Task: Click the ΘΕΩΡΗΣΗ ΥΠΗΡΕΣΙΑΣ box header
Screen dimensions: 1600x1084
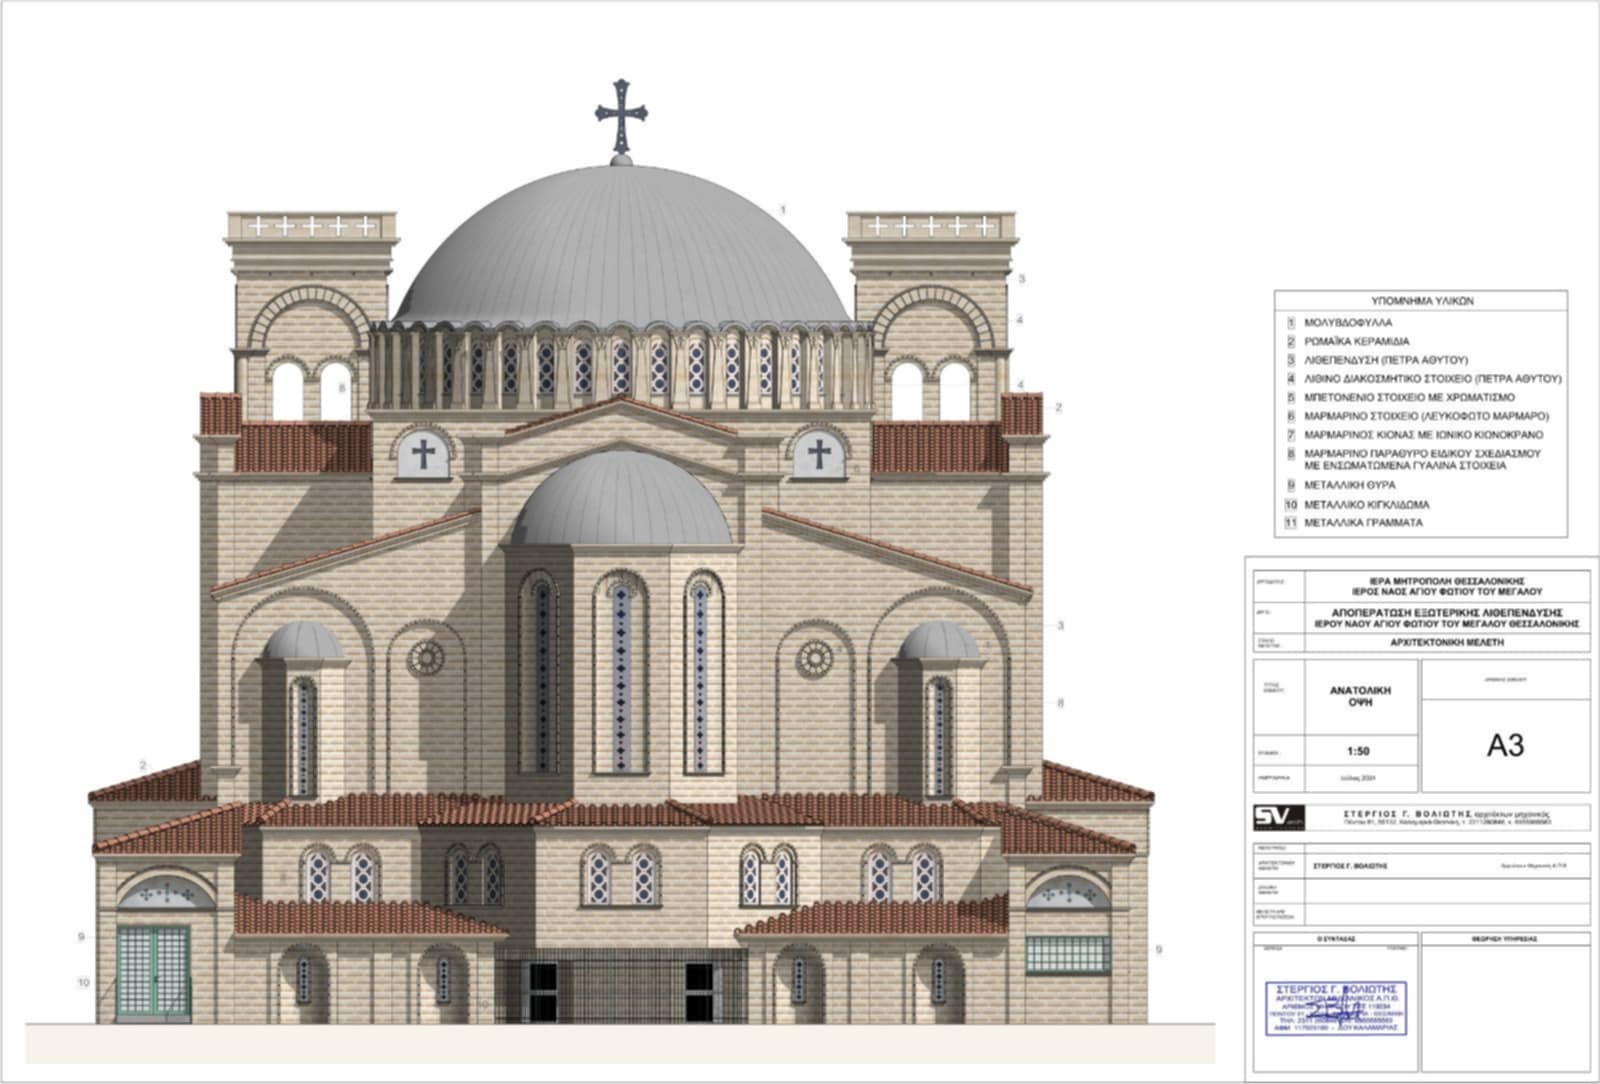Action: (x=1504, y=939)
